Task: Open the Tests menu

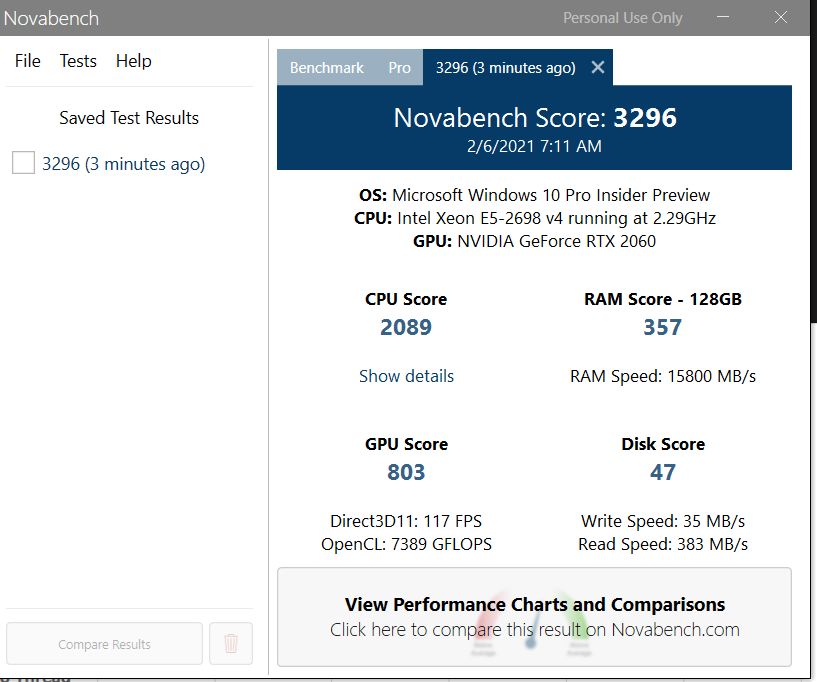Action: point(78,61)
